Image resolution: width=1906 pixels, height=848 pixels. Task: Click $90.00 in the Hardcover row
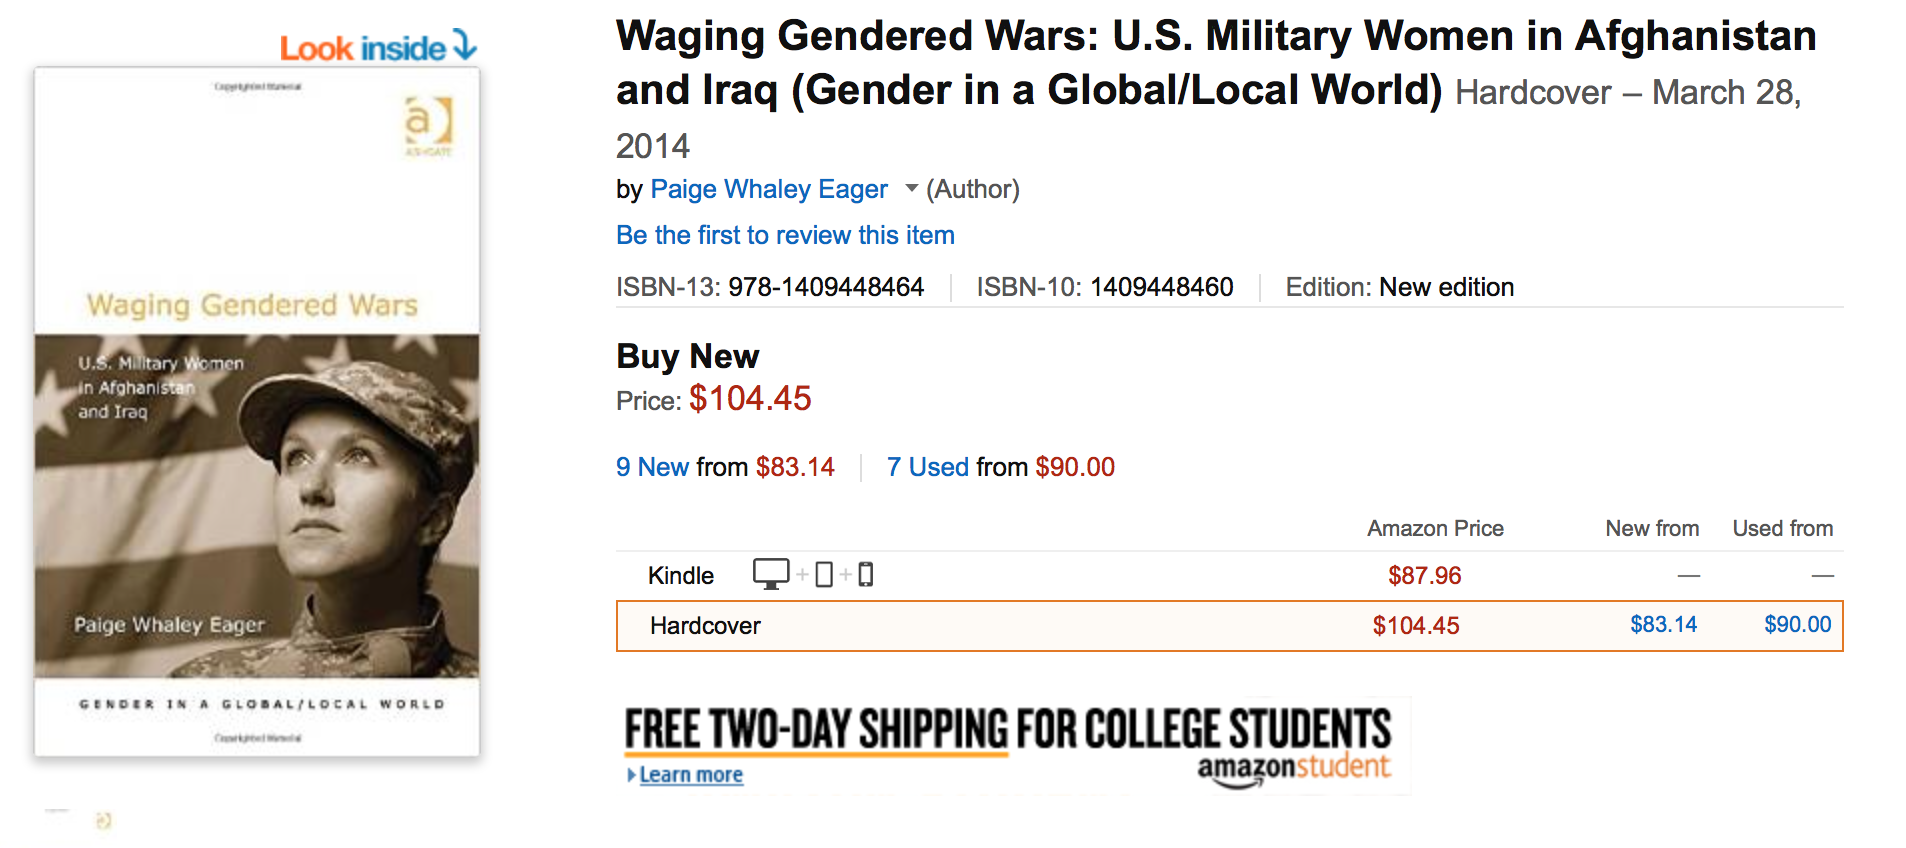(x=1797, y=625)
